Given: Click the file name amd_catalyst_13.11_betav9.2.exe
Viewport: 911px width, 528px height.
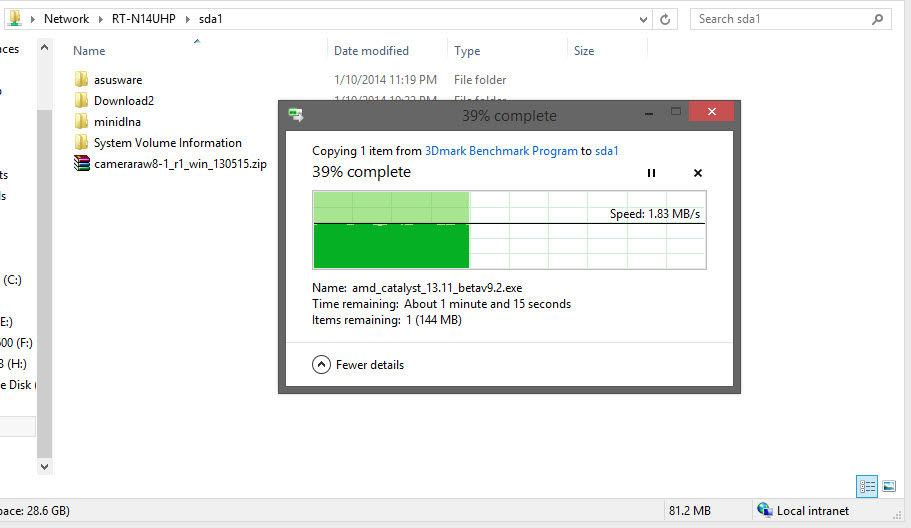Looking at the screenshot, I should pos(437,288).
